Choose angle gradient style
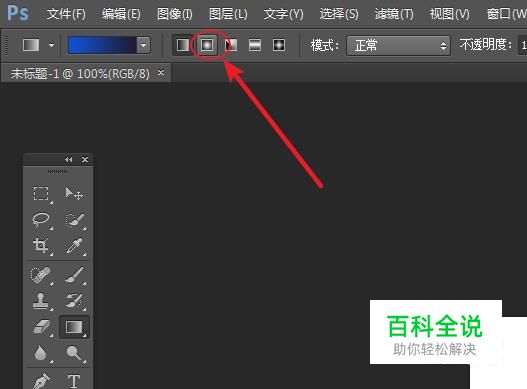This screenshot has width=527, height=389. point(231,45)
